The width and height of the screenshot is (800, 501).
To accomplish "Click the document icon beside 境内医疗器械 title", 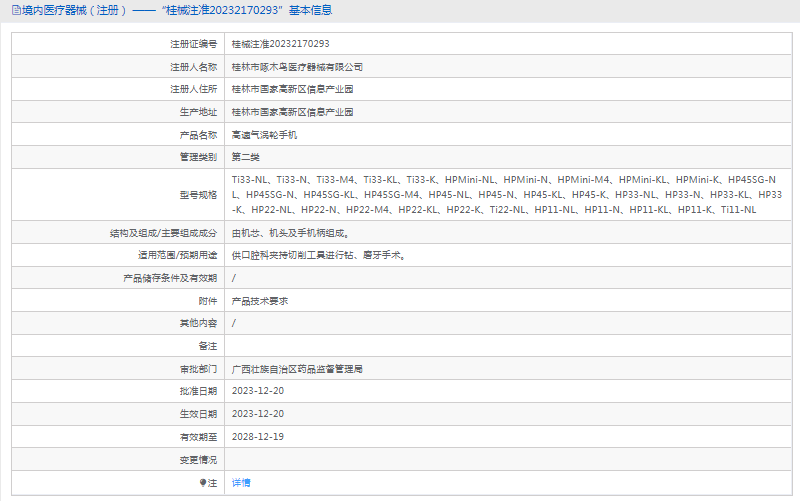I will click(16, 10).
